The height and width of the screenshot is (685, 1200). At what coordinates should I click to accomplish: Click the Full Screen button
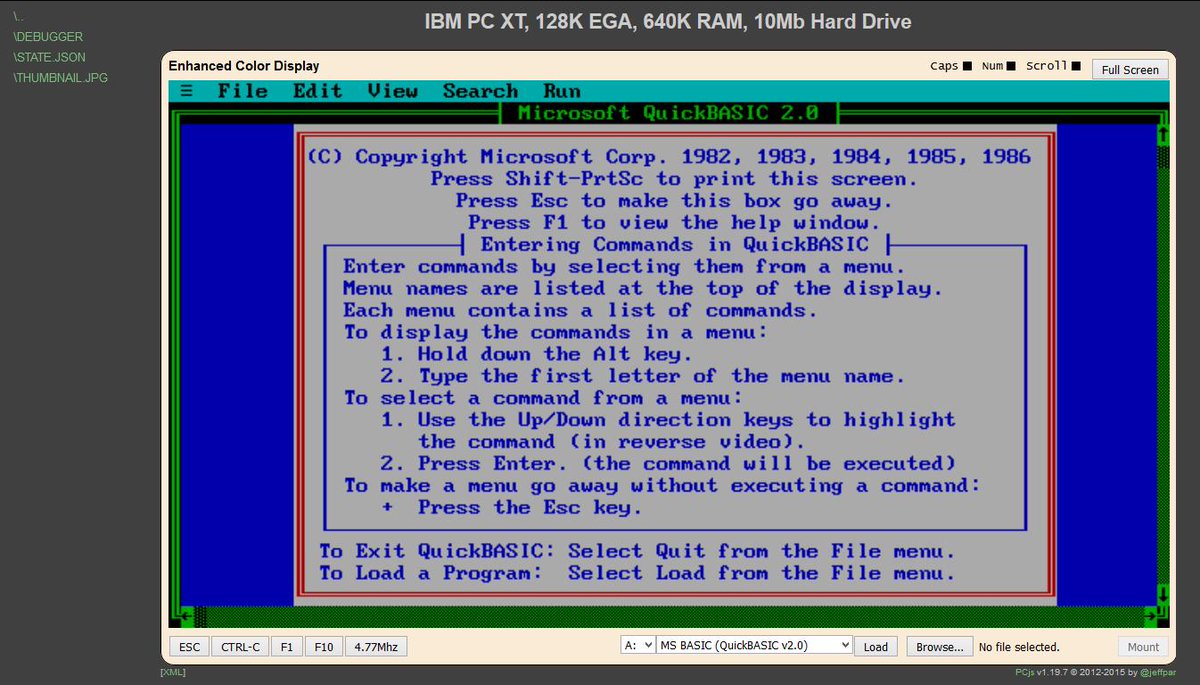pyautogui.click(x=1129, y=69)
